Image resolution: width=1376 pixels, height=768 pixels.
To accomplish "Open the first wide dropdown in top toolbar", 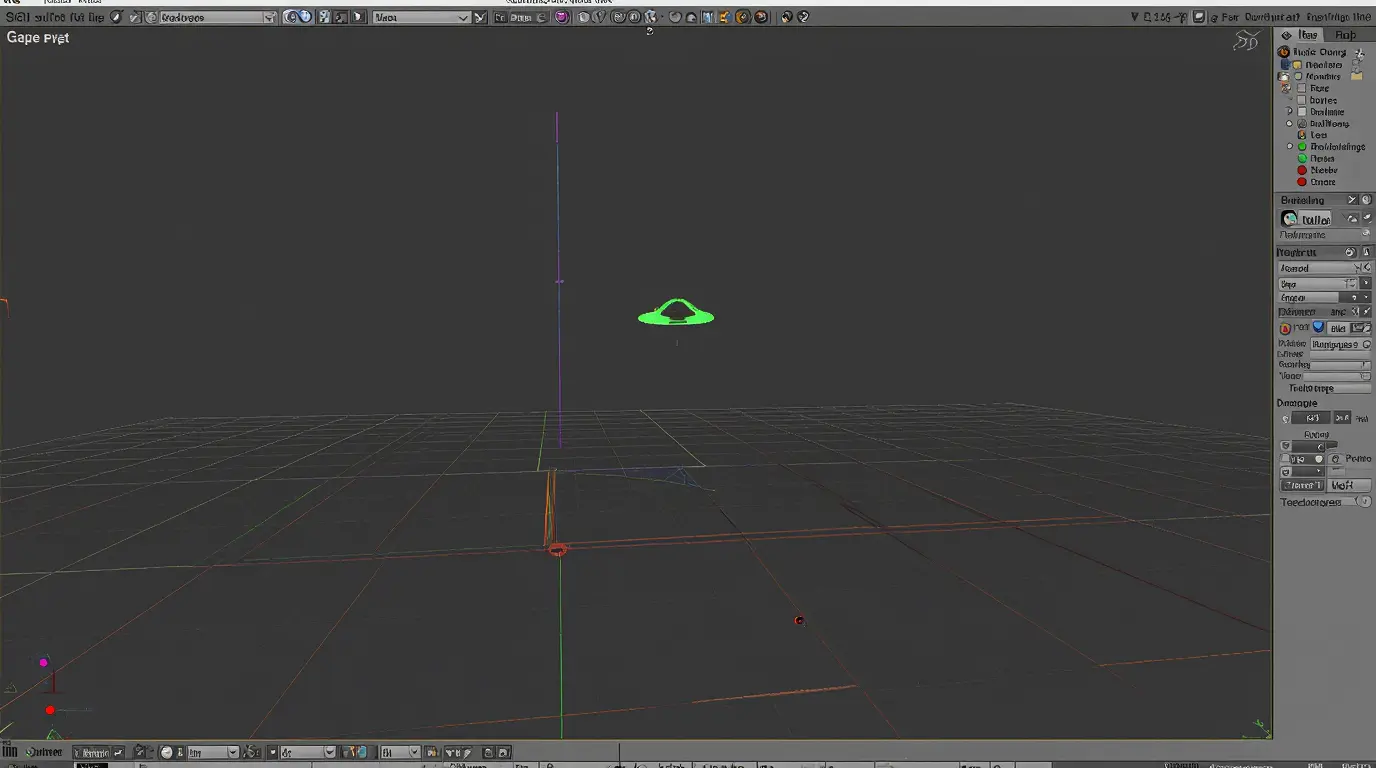I will (x=218, y=17).
